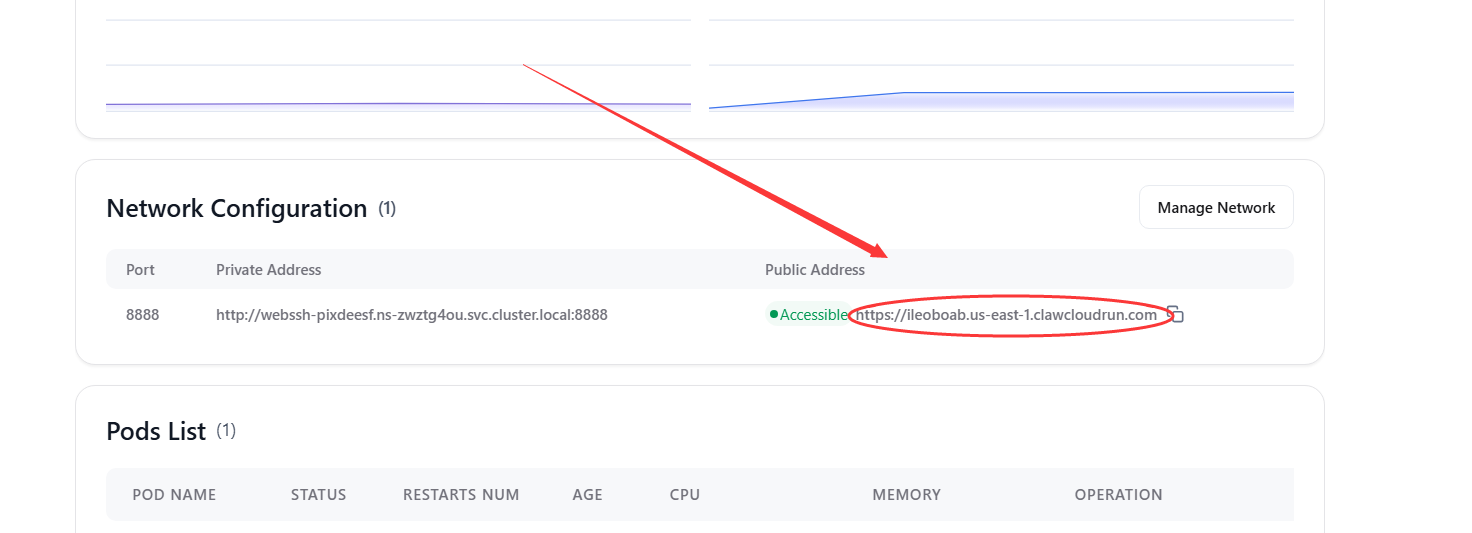The height and width of the screenshot is (533, 1472).
Task: Click the Private Address column header
Action: 269,270
